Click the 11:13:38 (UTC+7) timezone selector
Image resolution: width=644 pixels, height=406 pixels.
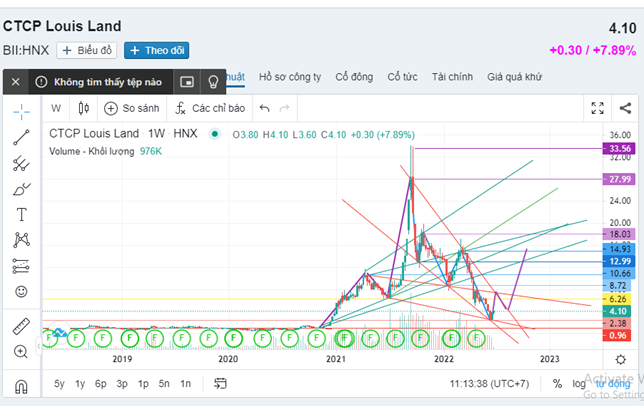pyautogui.click(x=489, y=384)
